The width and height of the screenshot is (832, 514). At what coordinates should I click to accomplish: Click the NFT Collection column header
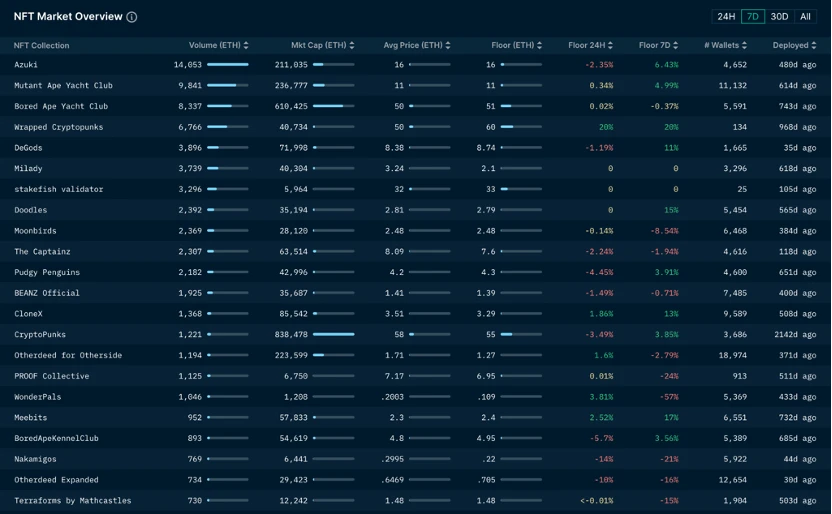tap(41, 46)
